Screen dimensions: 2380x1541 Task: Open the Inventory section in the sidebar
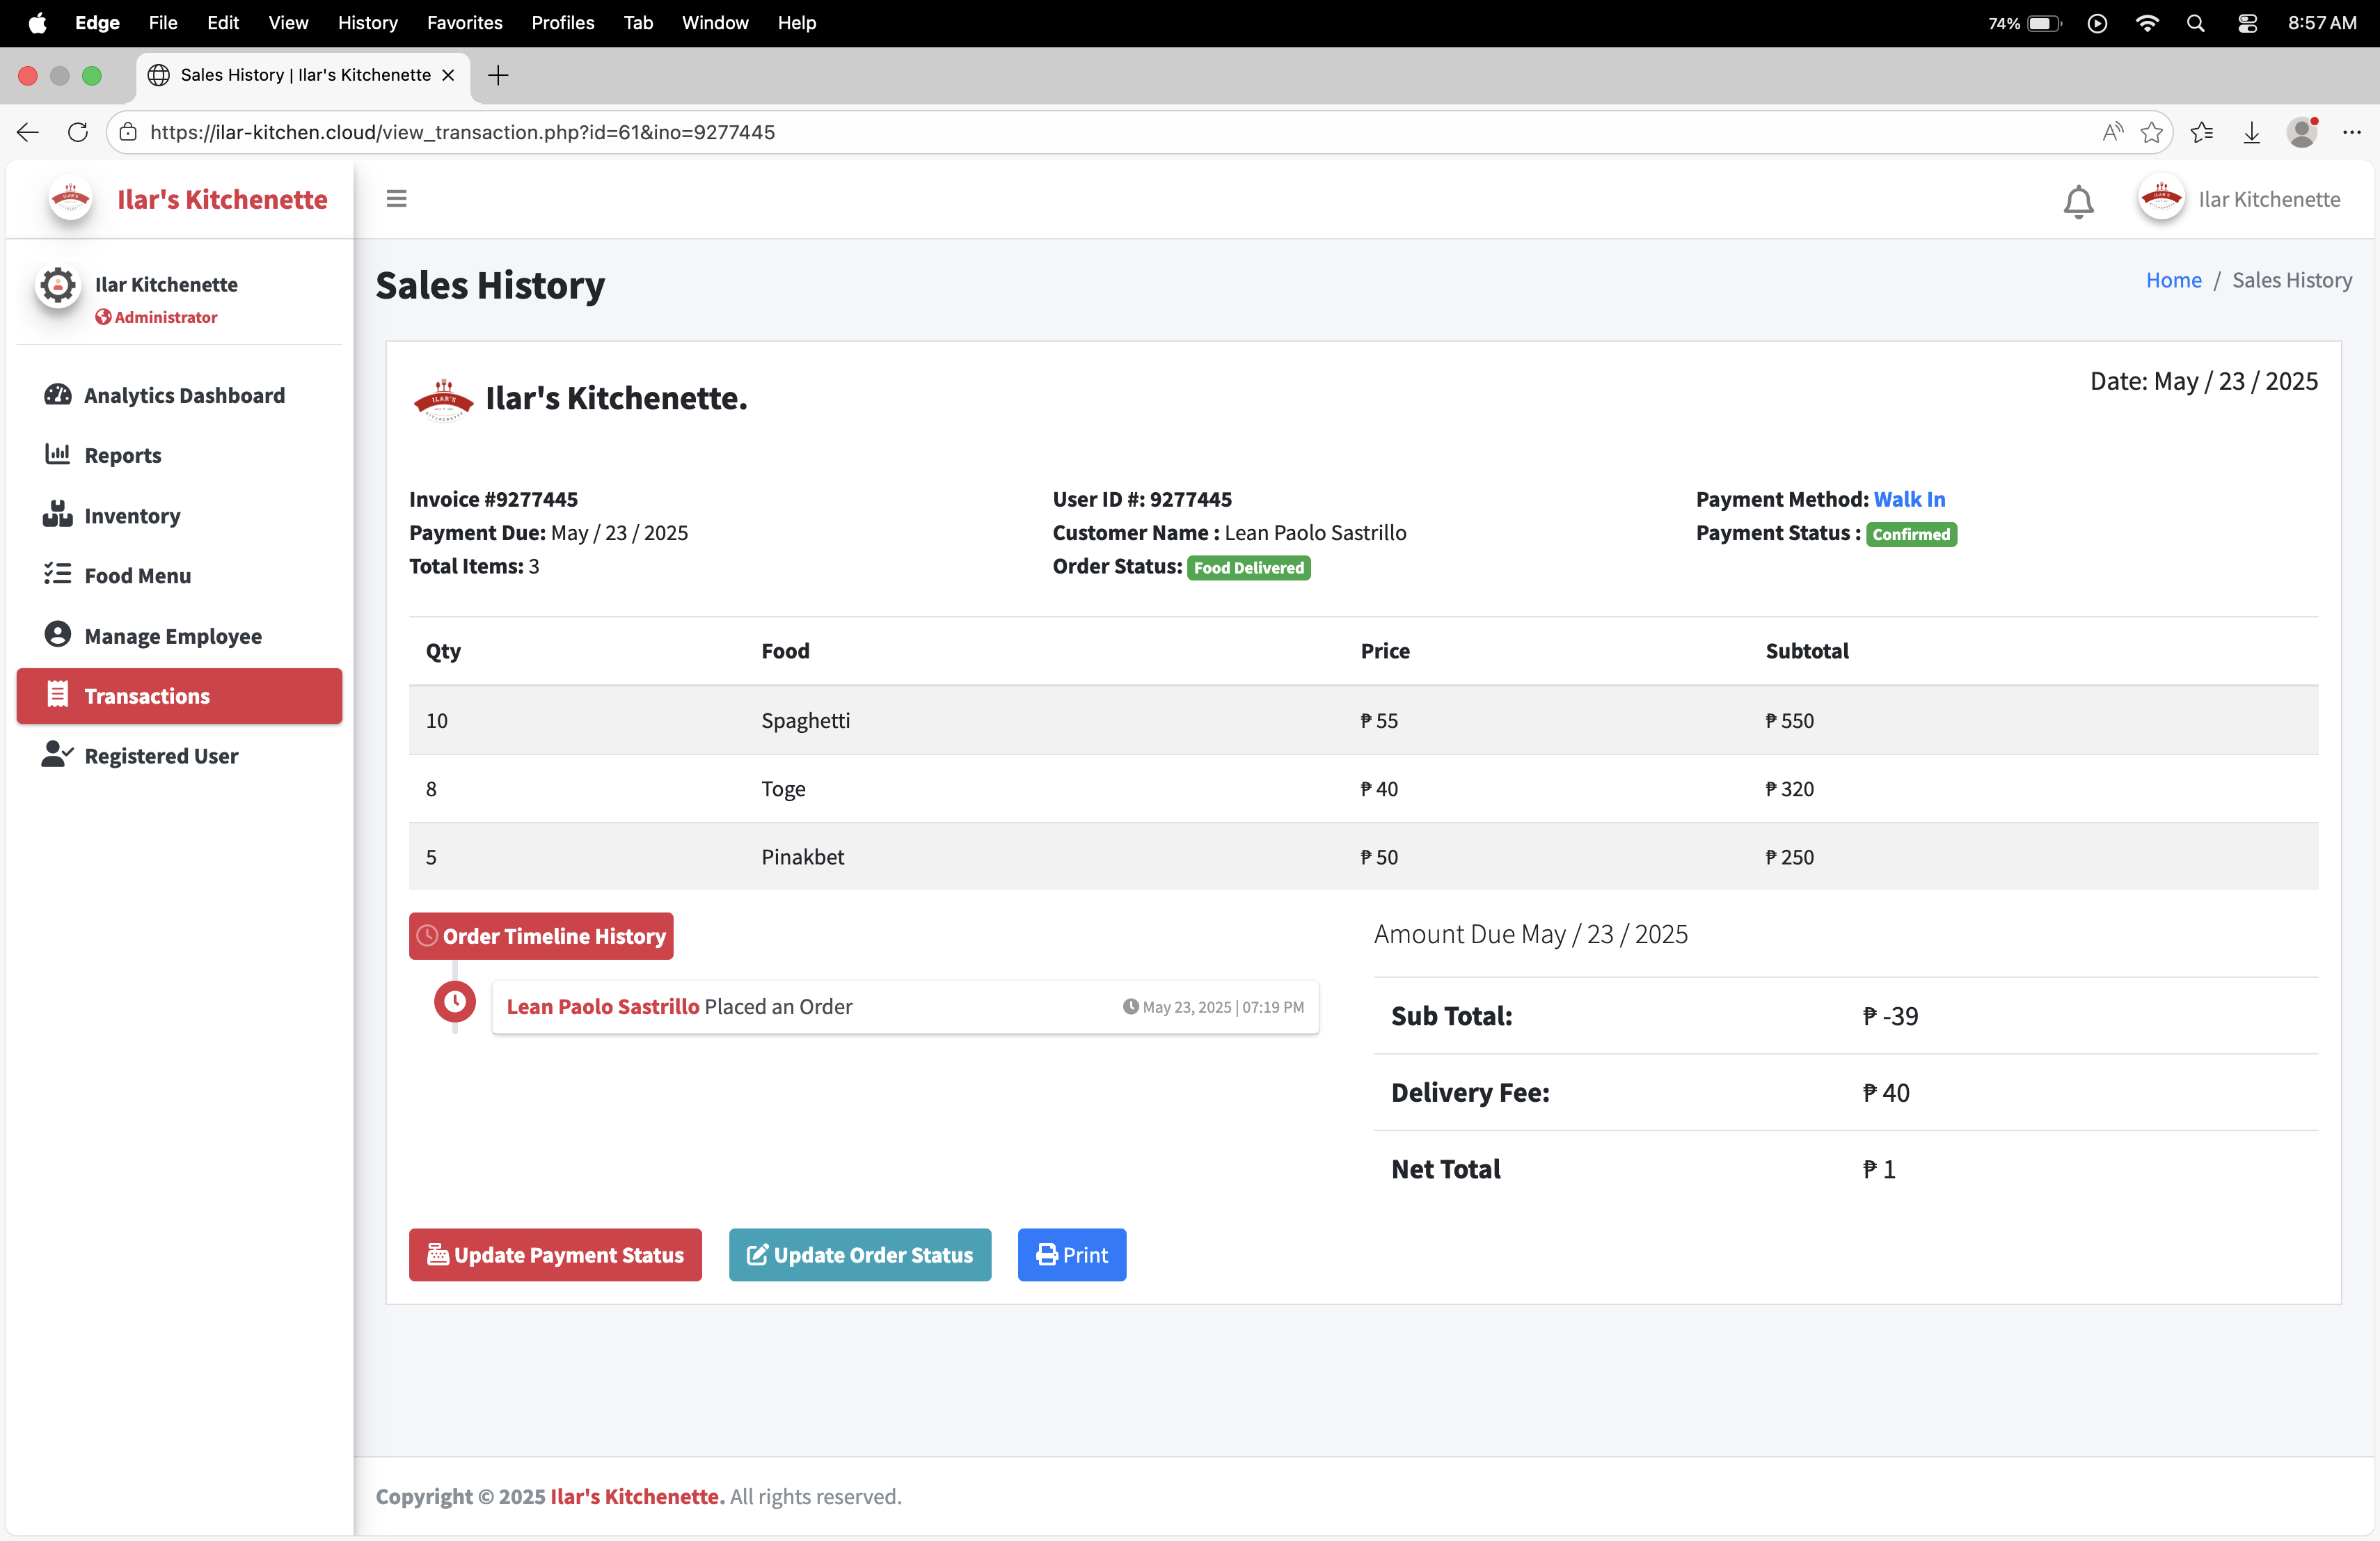132,516
